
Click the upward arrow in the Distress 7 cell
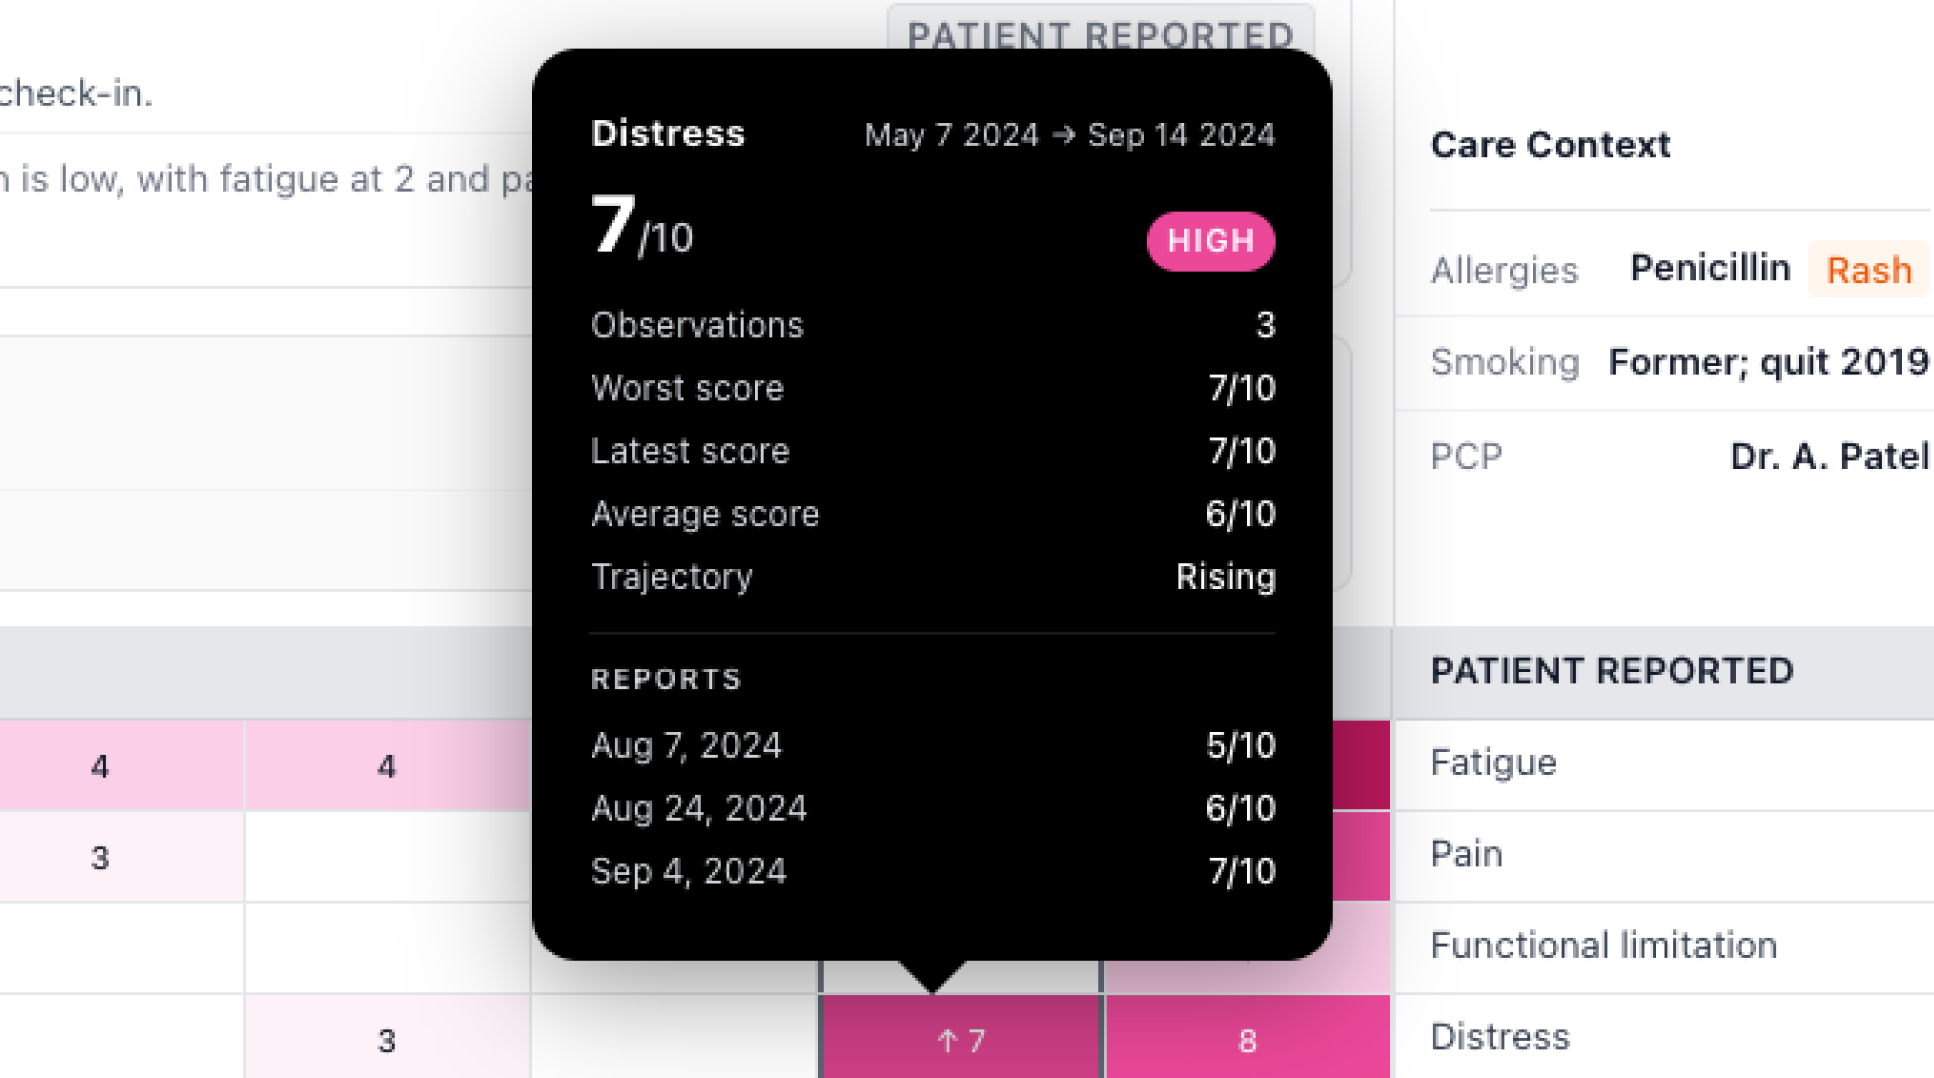[x=947, y=1041]
